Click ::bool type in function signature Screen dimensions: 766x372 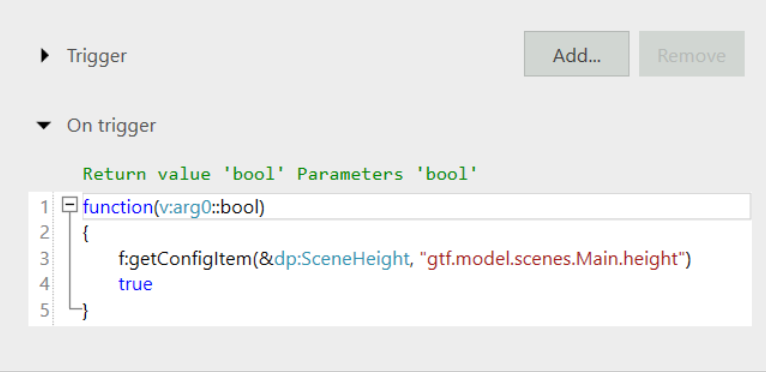[x=235, y=207]
